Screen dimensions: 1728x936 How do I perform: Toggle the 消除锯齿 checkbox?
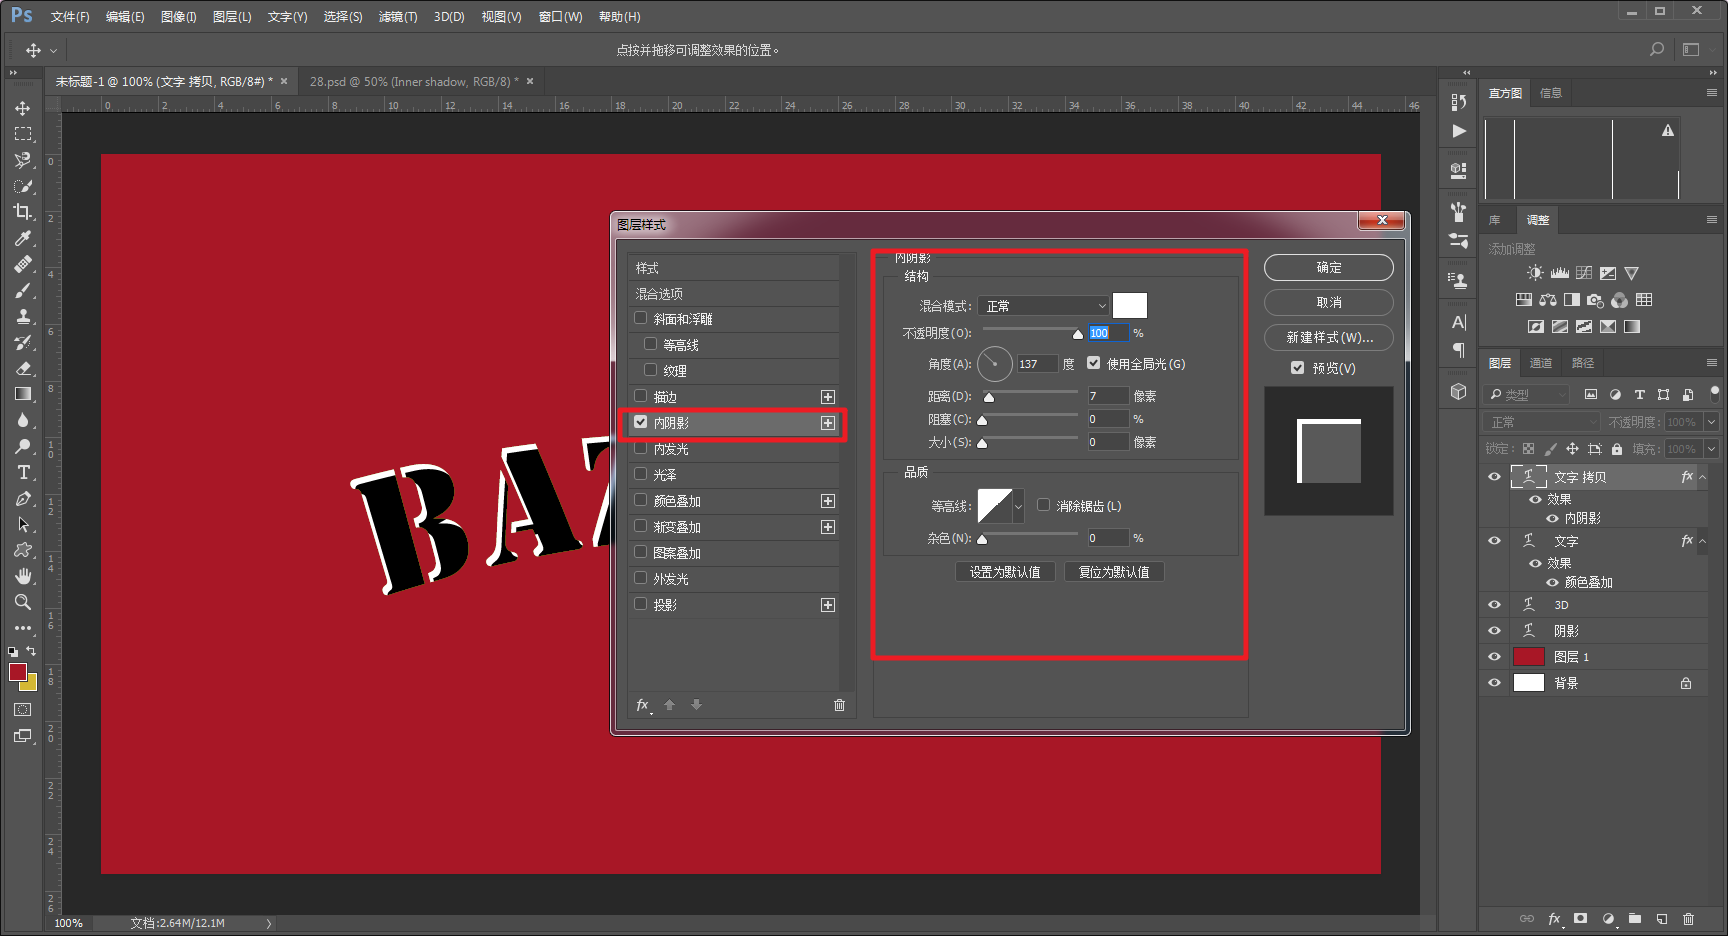(x=1044, y=505)
